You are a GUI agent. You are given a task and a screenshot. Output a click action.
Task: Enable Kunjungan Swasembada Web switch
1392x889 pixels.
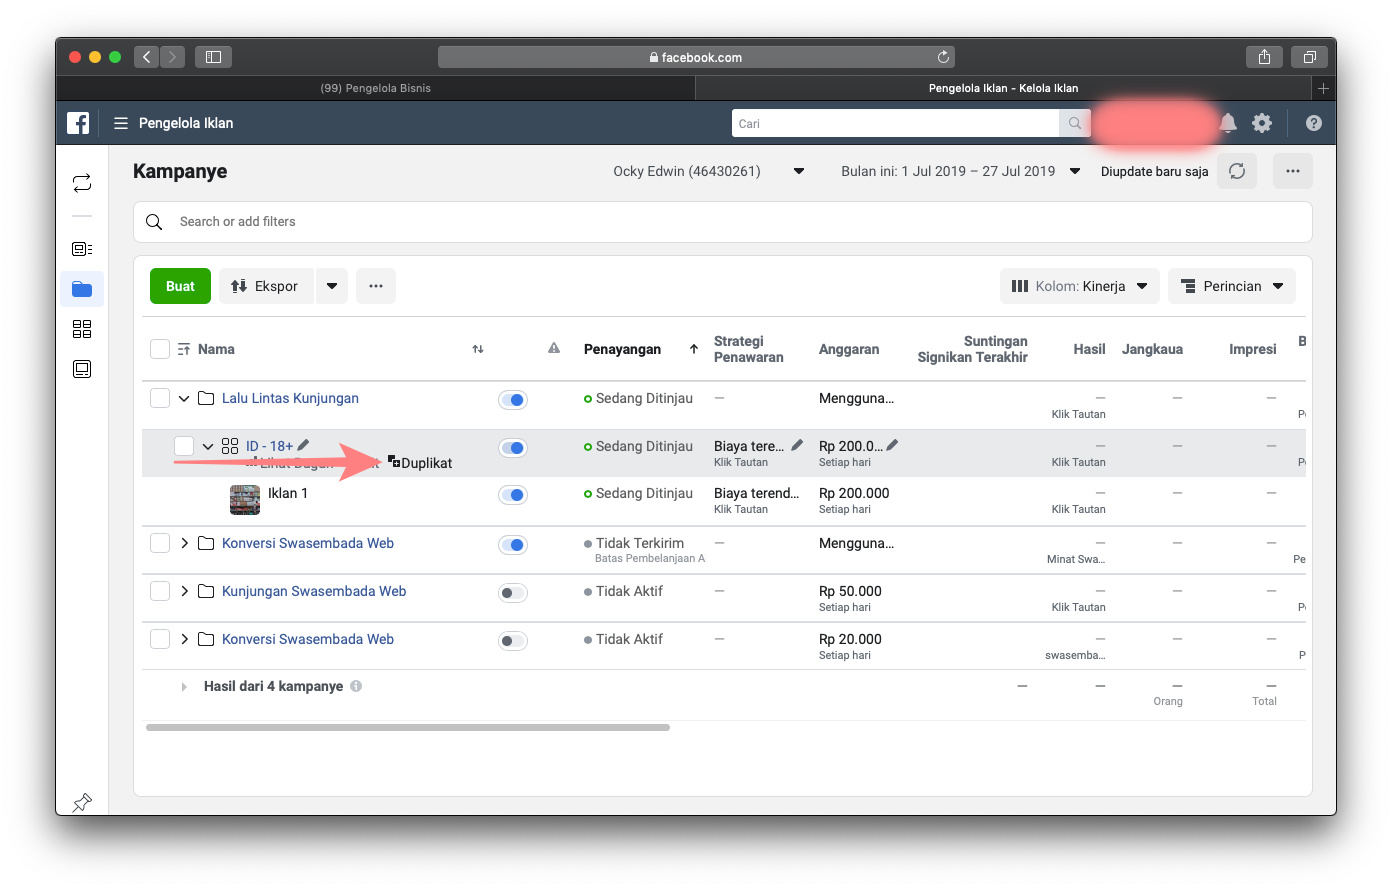click(513, 593)
